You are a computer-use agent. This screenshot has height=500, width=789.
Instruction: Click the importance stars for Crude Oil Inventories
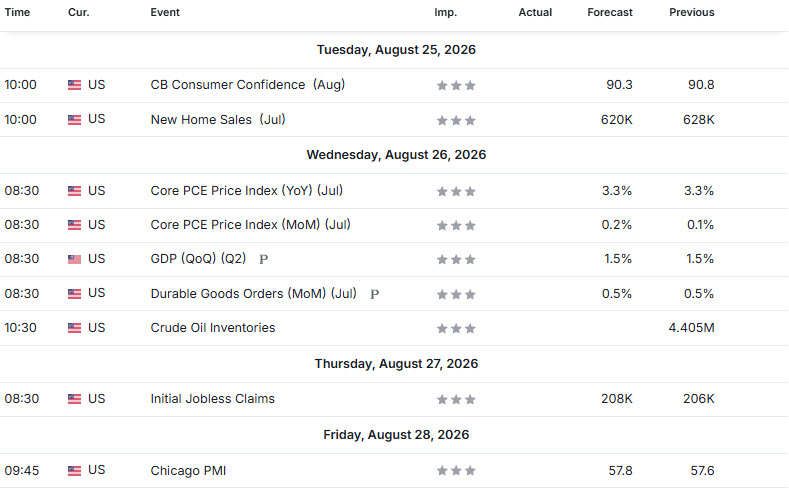pyautogui.click(x=456, y=328)
